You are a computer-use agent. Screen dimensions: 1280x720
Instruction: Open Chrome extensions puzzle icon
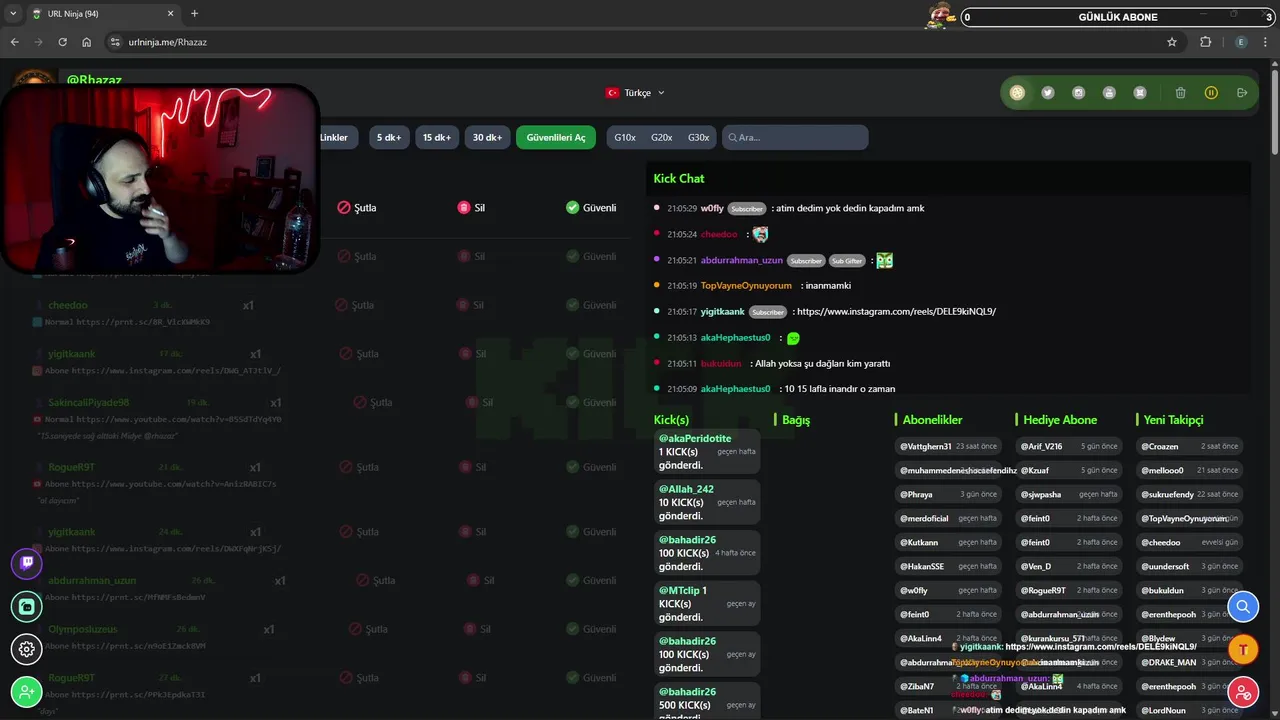click(1205, 42)
